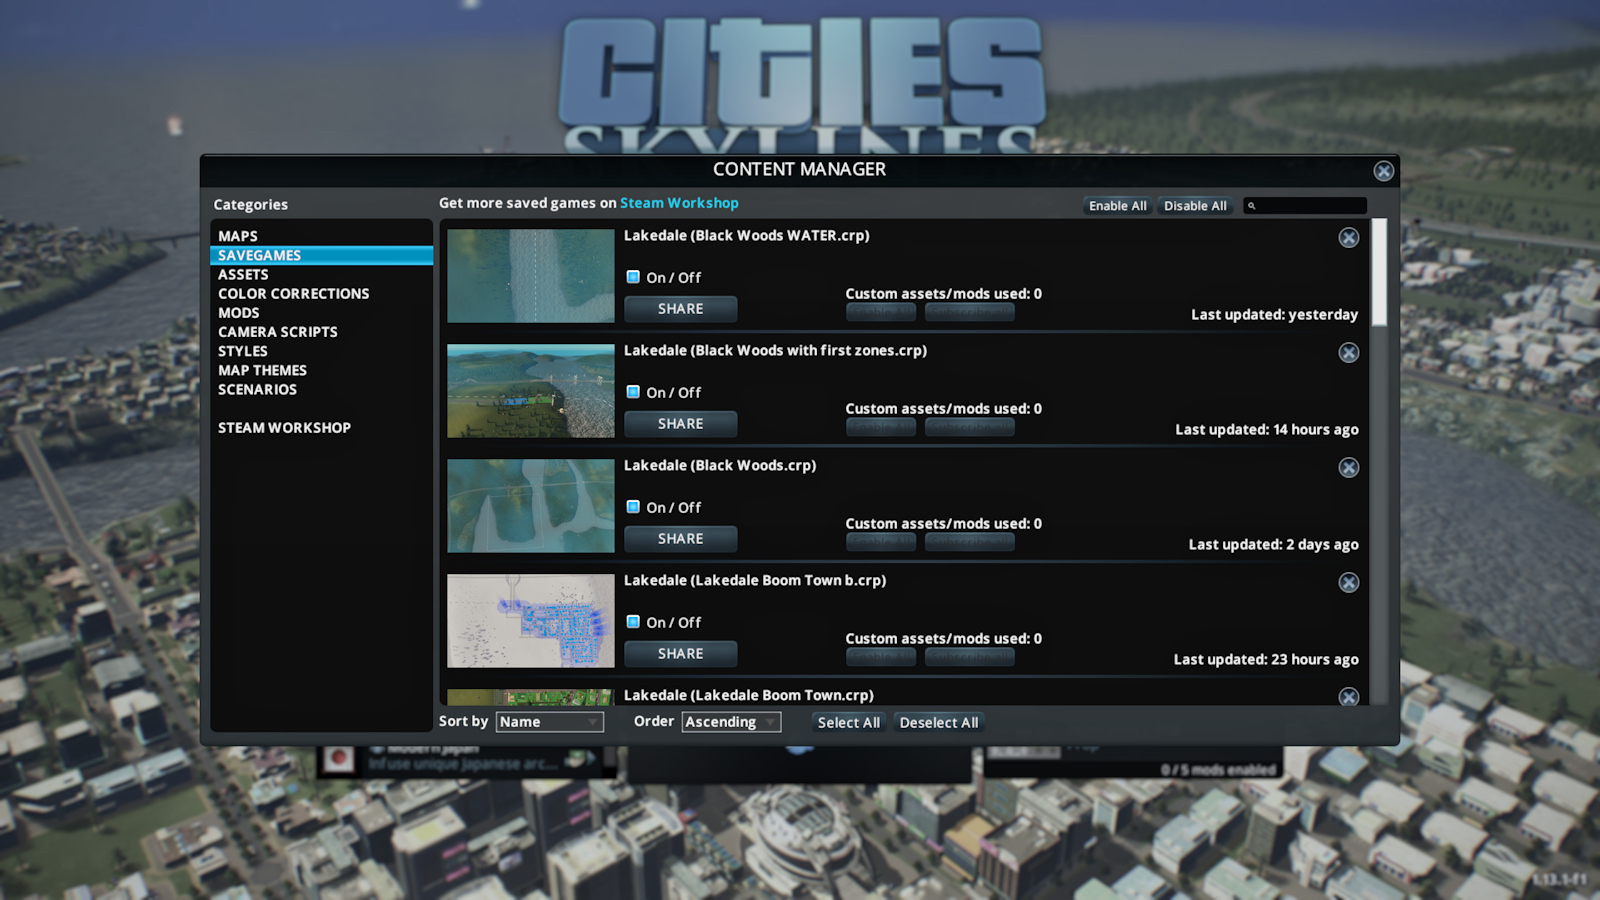This screenshot has width=1600, height=900.
Task: Click Select All button
Action: tap(849, 722)
